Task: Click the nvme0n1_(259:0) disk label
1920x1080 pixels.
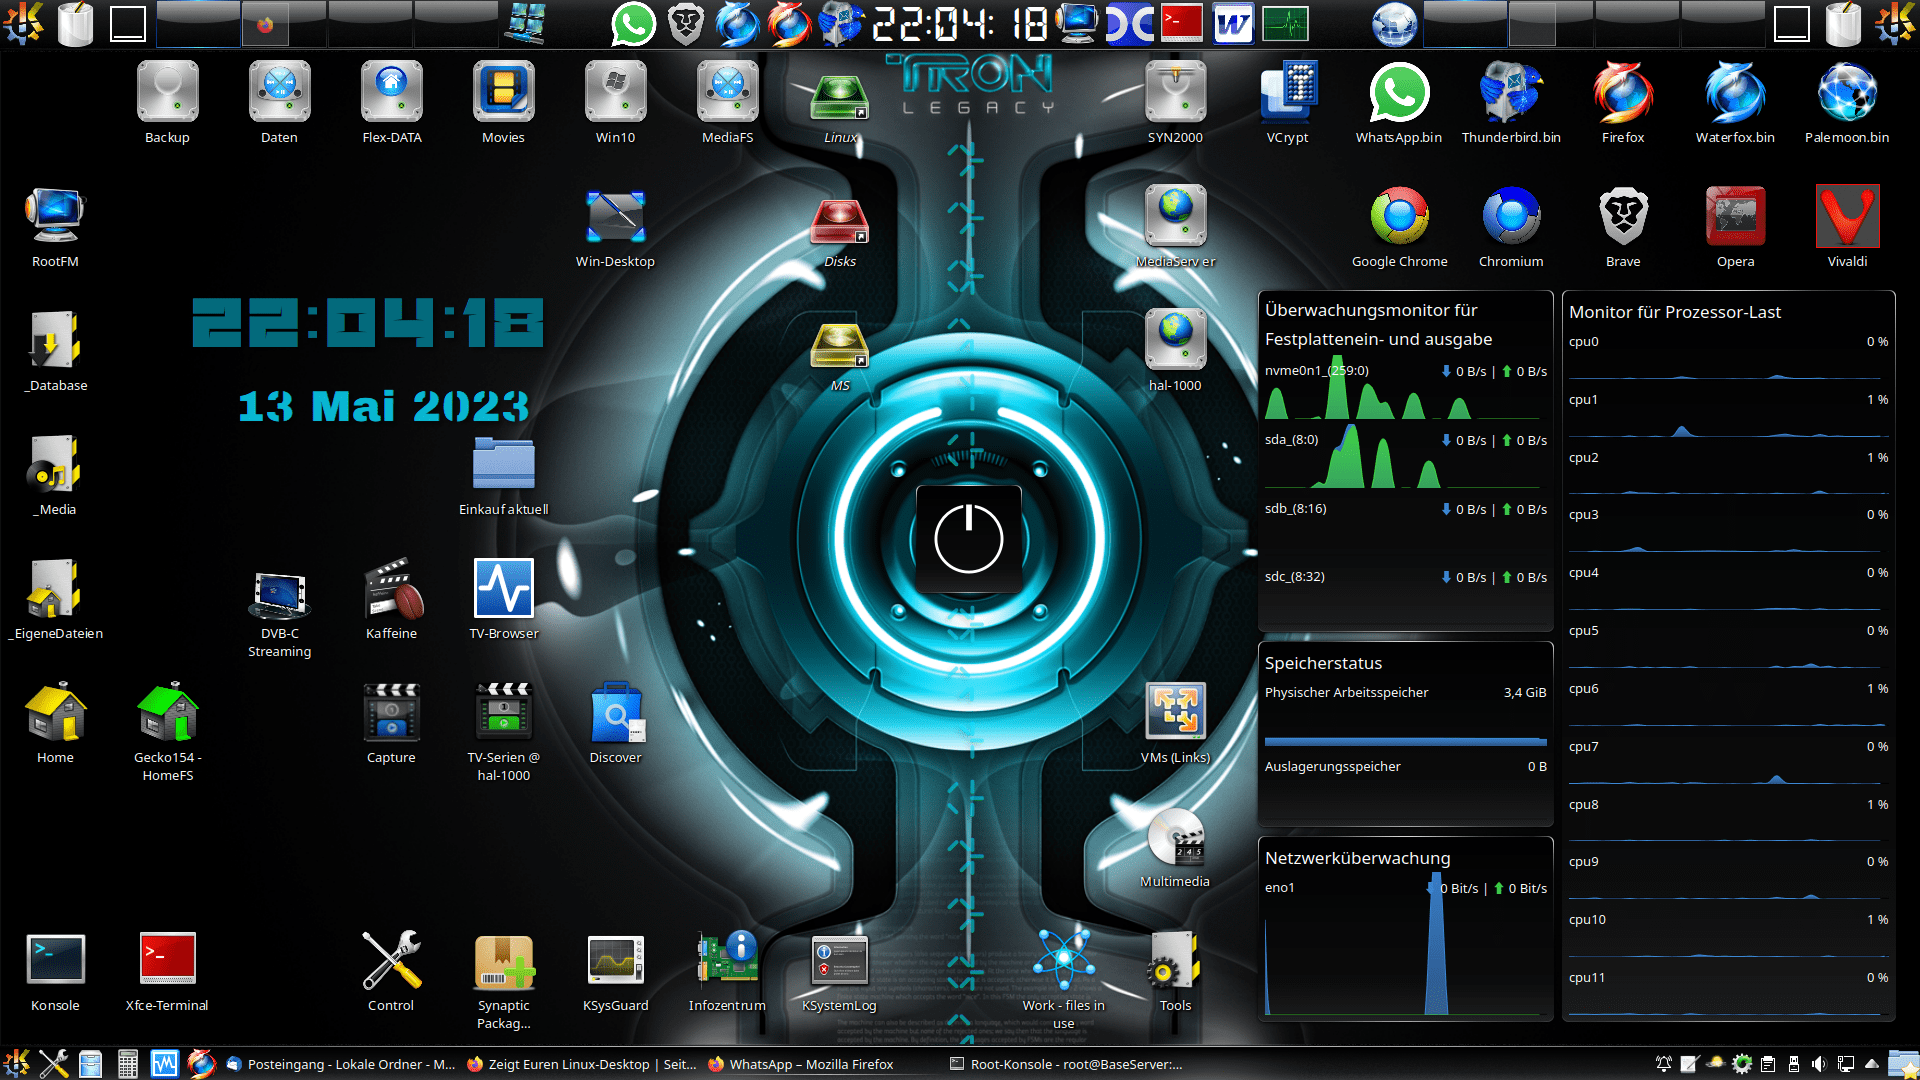Action: click(x=1317, y=371)
